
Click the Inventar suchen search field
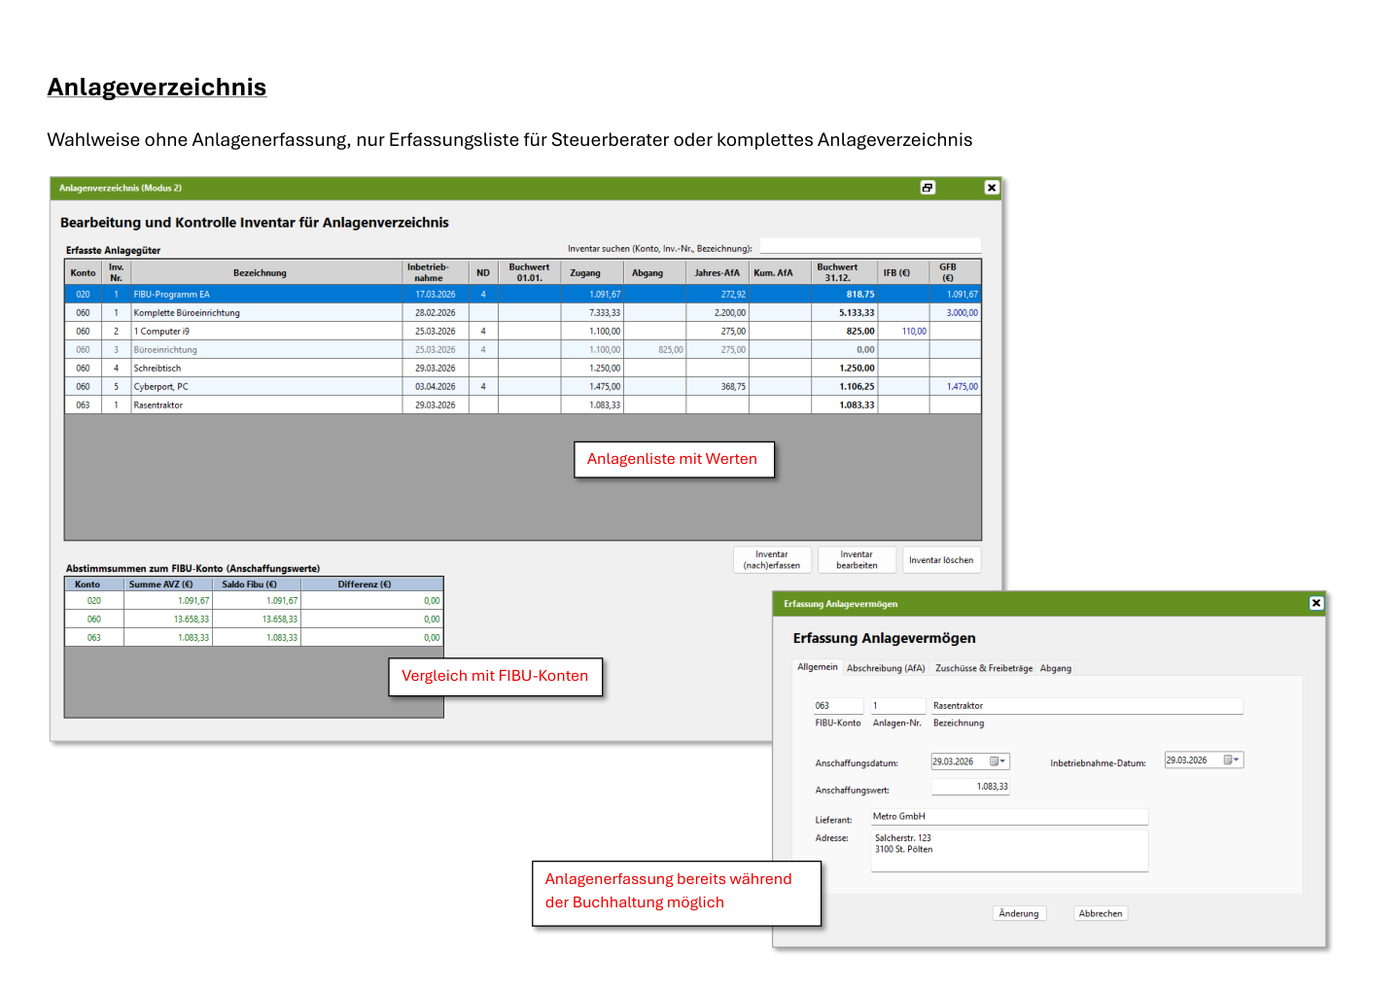[870, 246]
